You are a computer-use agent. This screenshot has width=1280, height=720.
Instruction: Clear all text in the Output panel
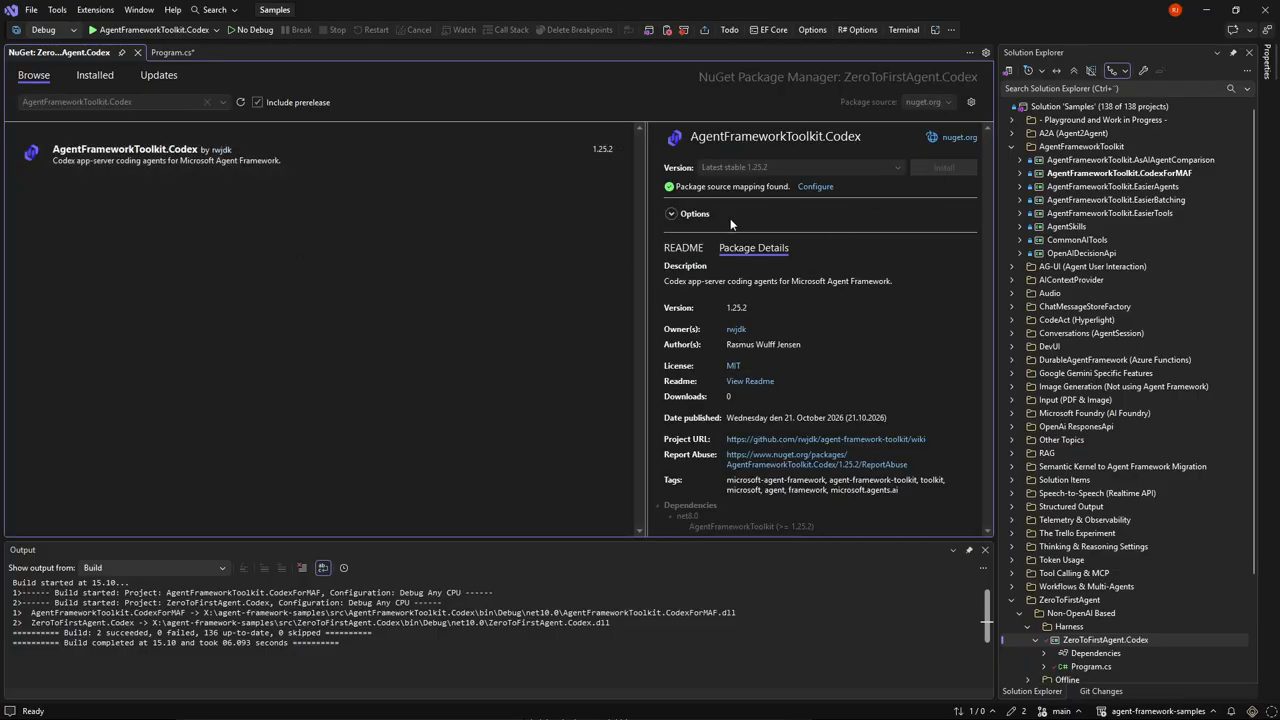pos(301,568)
